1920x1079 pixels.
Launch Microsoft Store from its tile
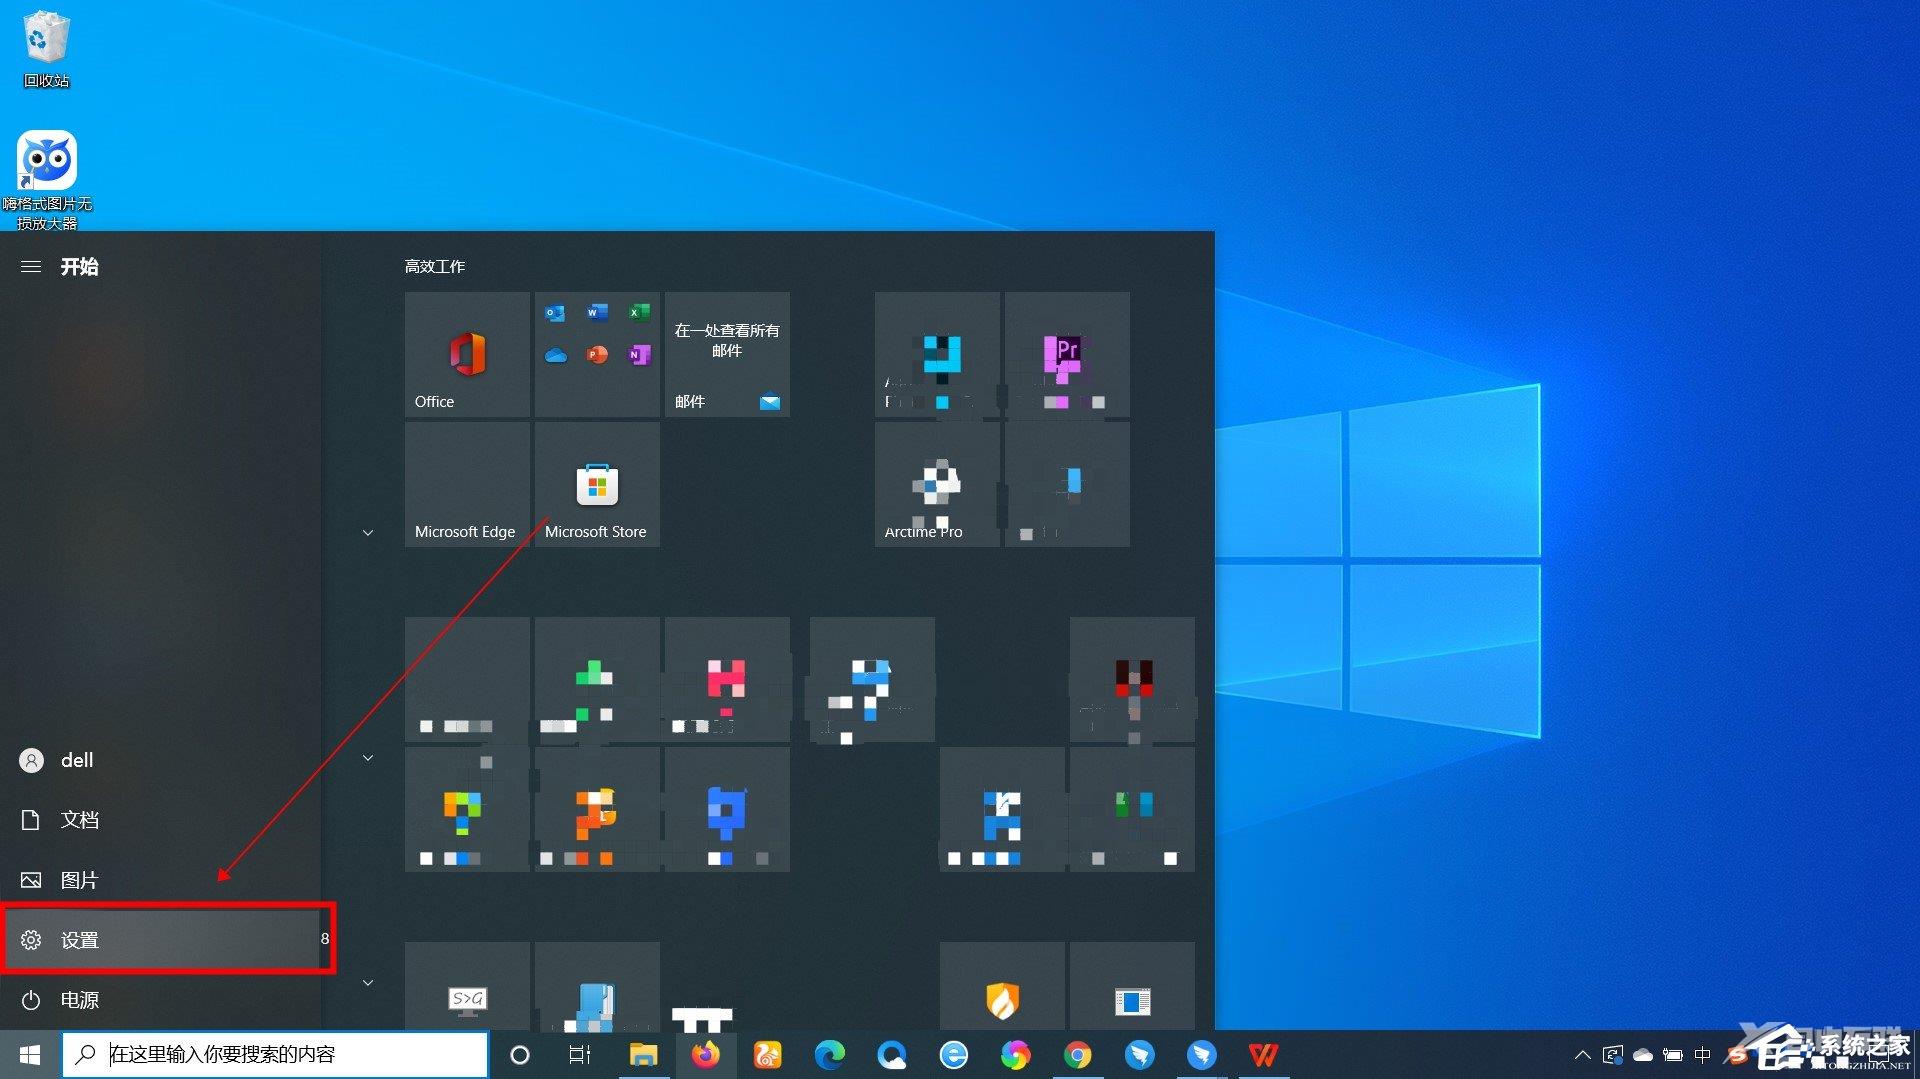click(597, 485)
